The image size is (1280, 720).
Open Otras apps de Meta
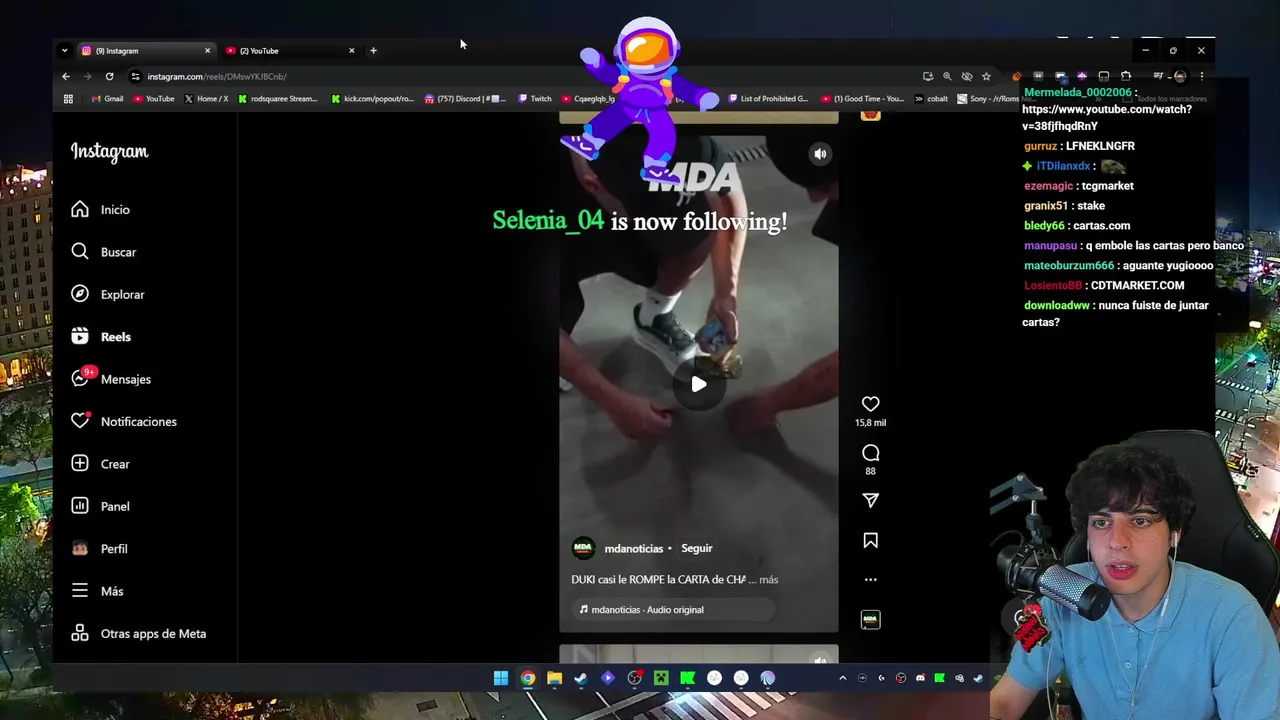click(139, 633)
